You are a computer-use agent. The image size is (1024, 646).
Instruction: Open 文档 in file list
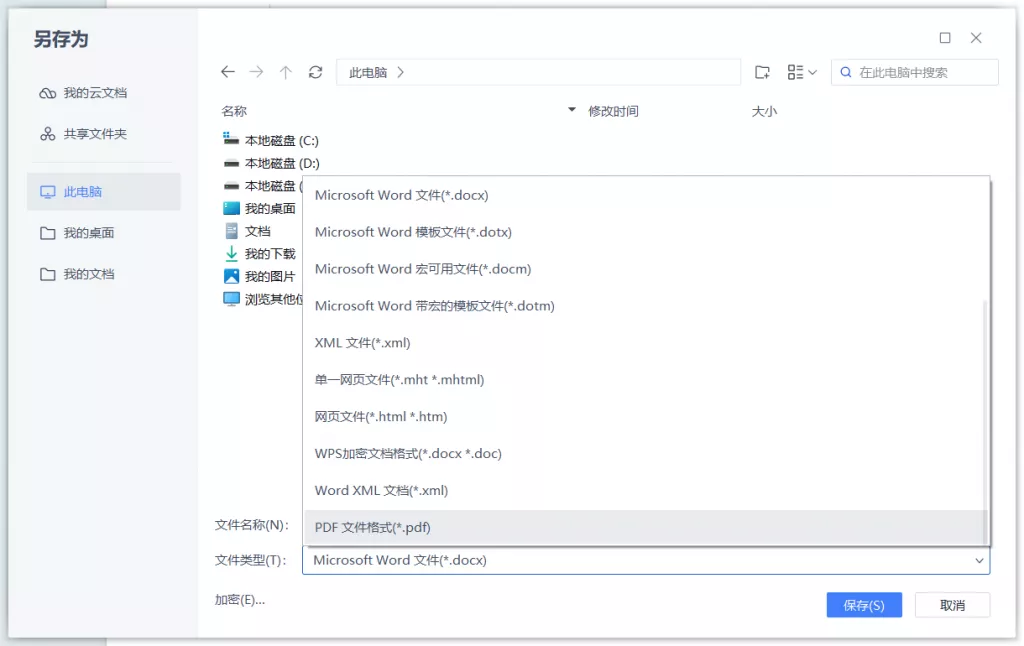(x=257, y=231)
